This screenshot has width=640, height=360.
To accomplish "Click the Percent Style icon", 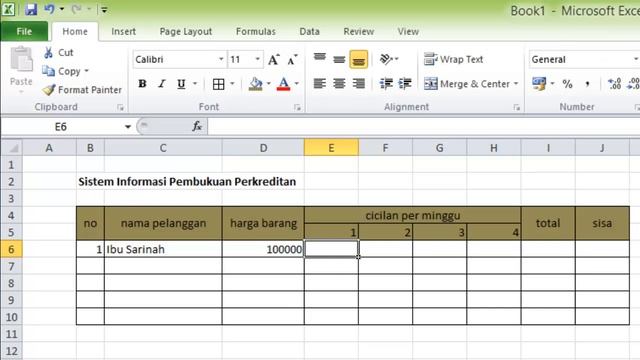I will coord(567,84).
